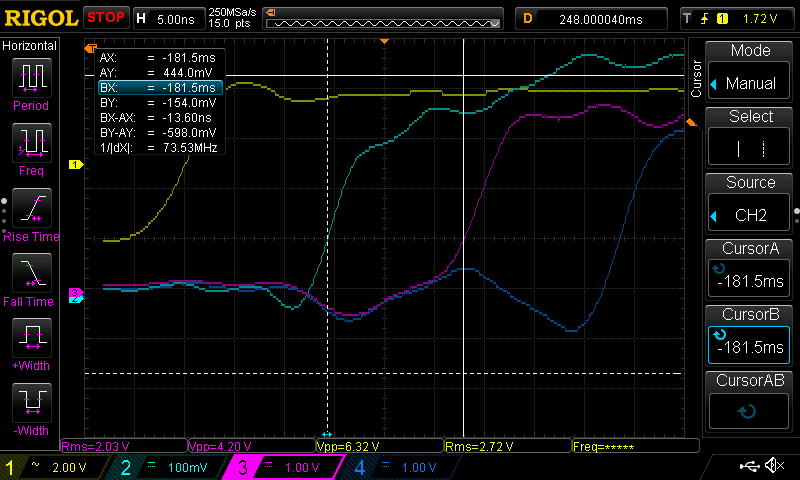The image size is (800, 480).
Task: Click the BX cursor readout row
Action: click(160, 88)
